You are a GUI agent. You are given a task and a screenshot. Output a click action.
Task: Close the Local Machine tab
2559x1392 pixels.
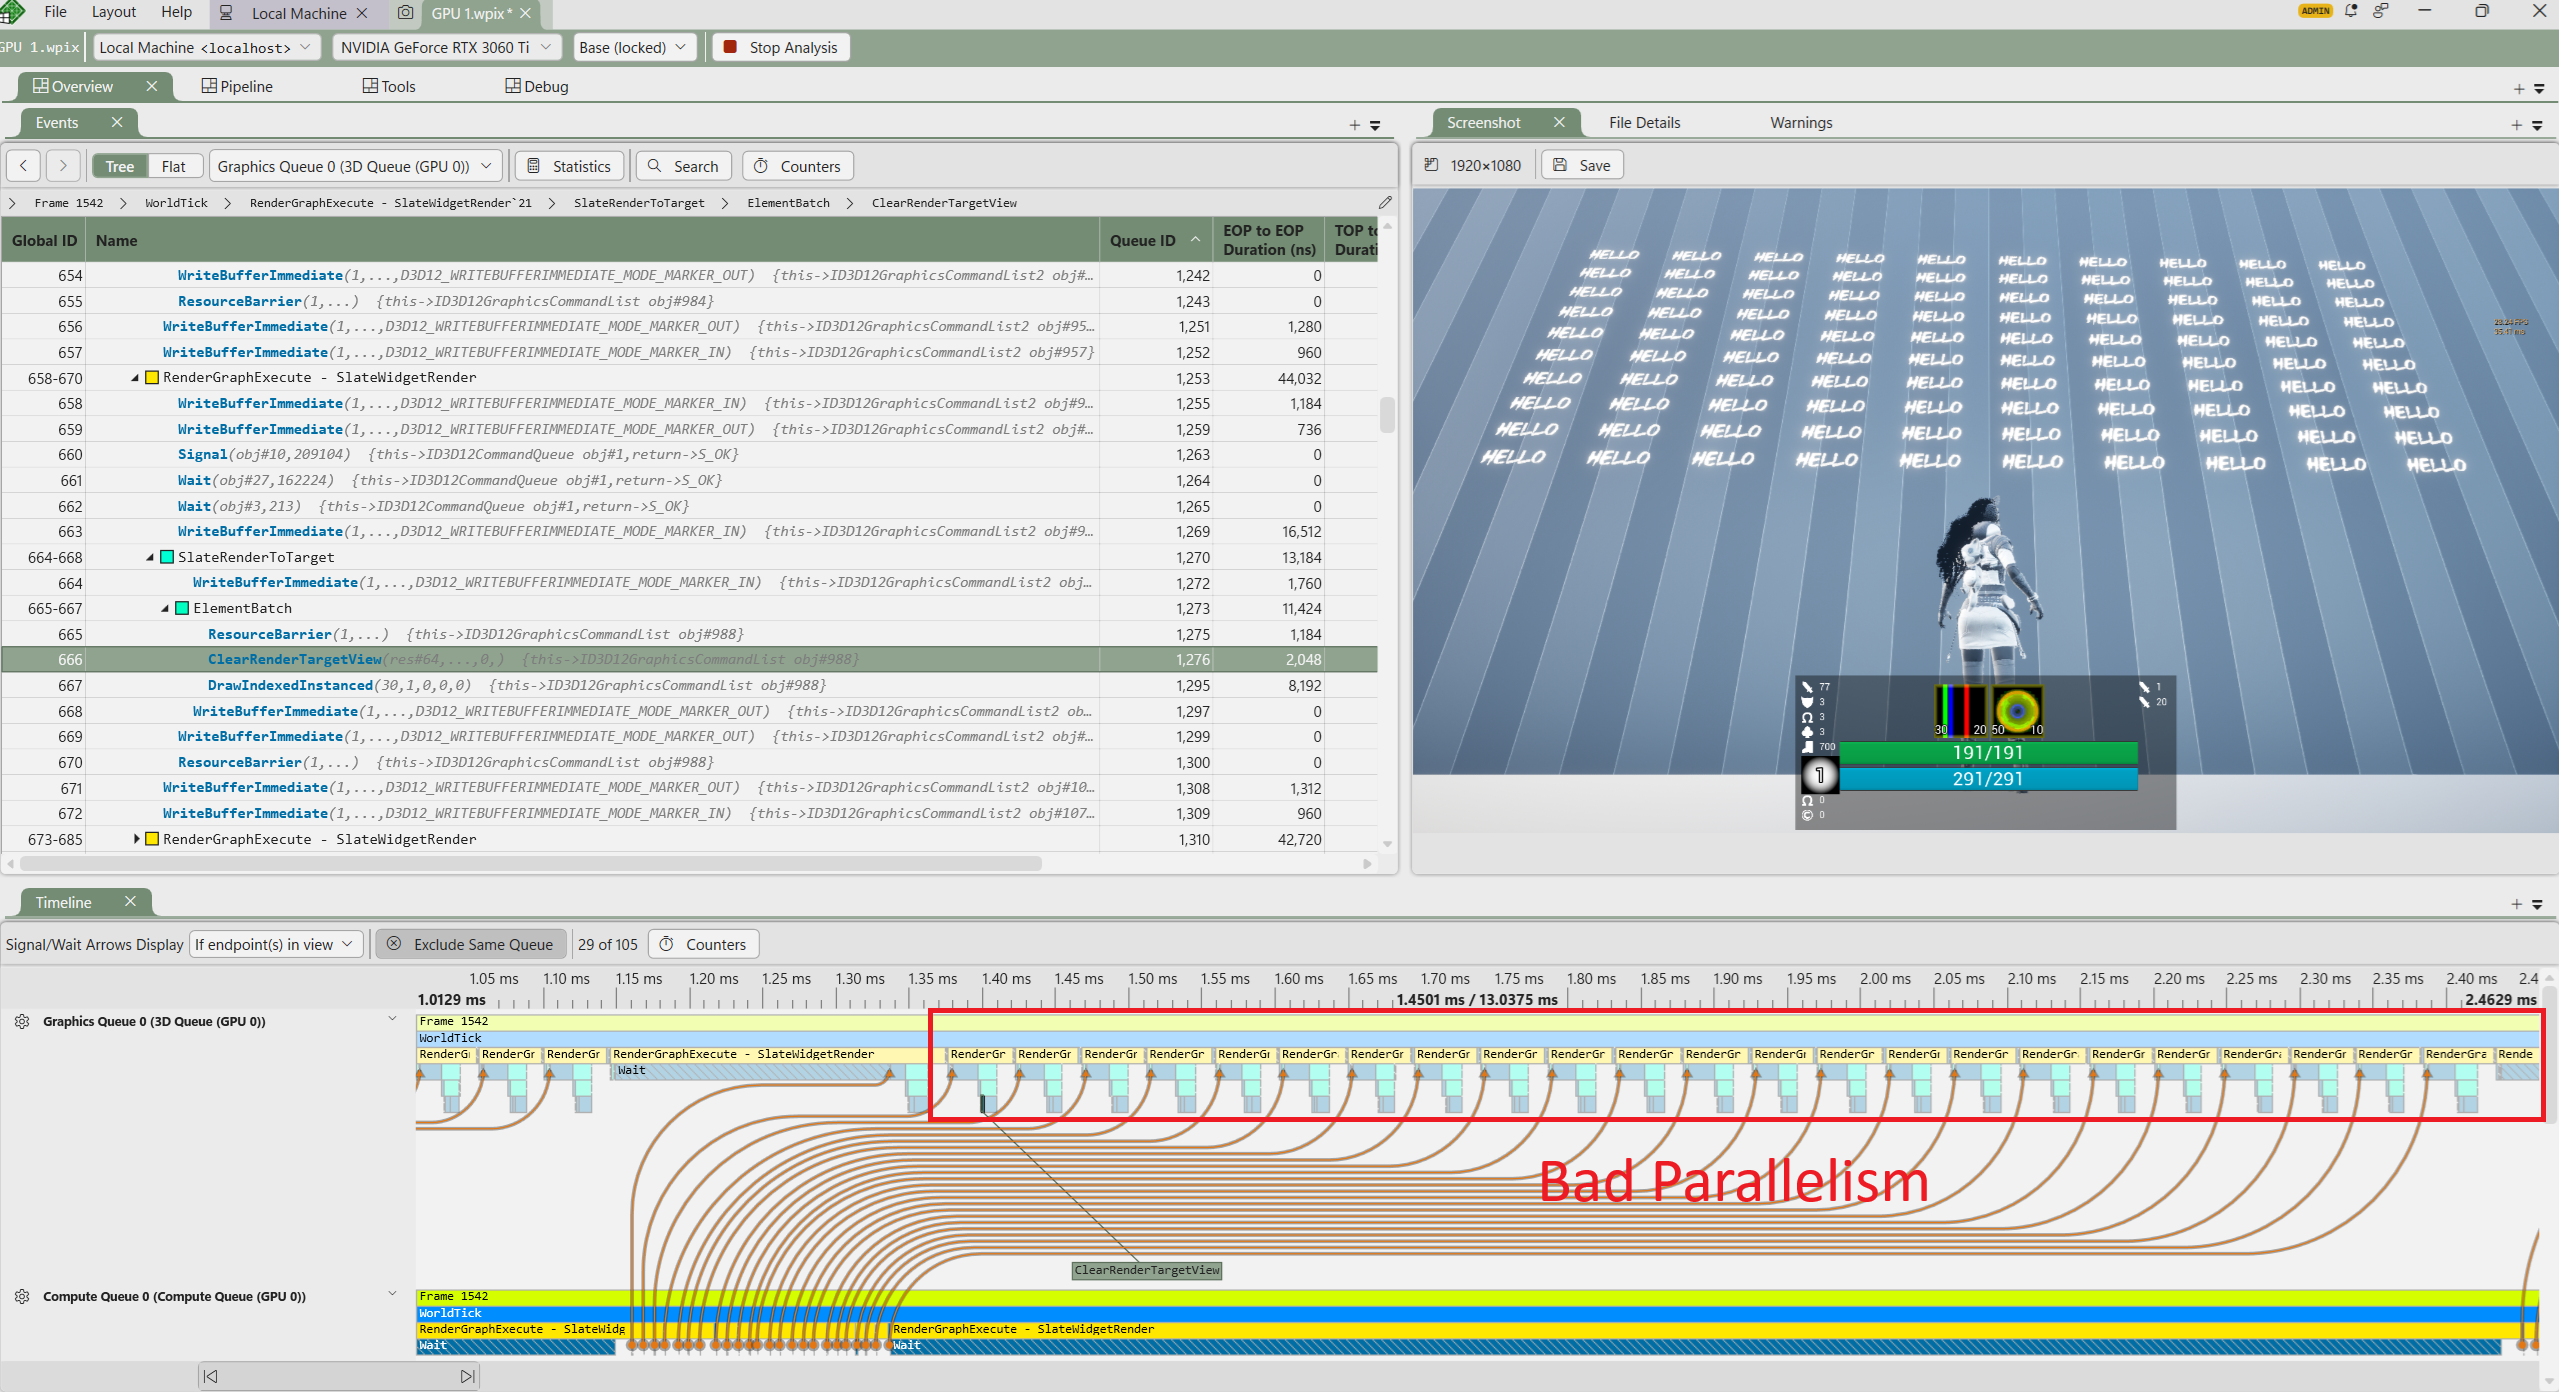[362, 13]
